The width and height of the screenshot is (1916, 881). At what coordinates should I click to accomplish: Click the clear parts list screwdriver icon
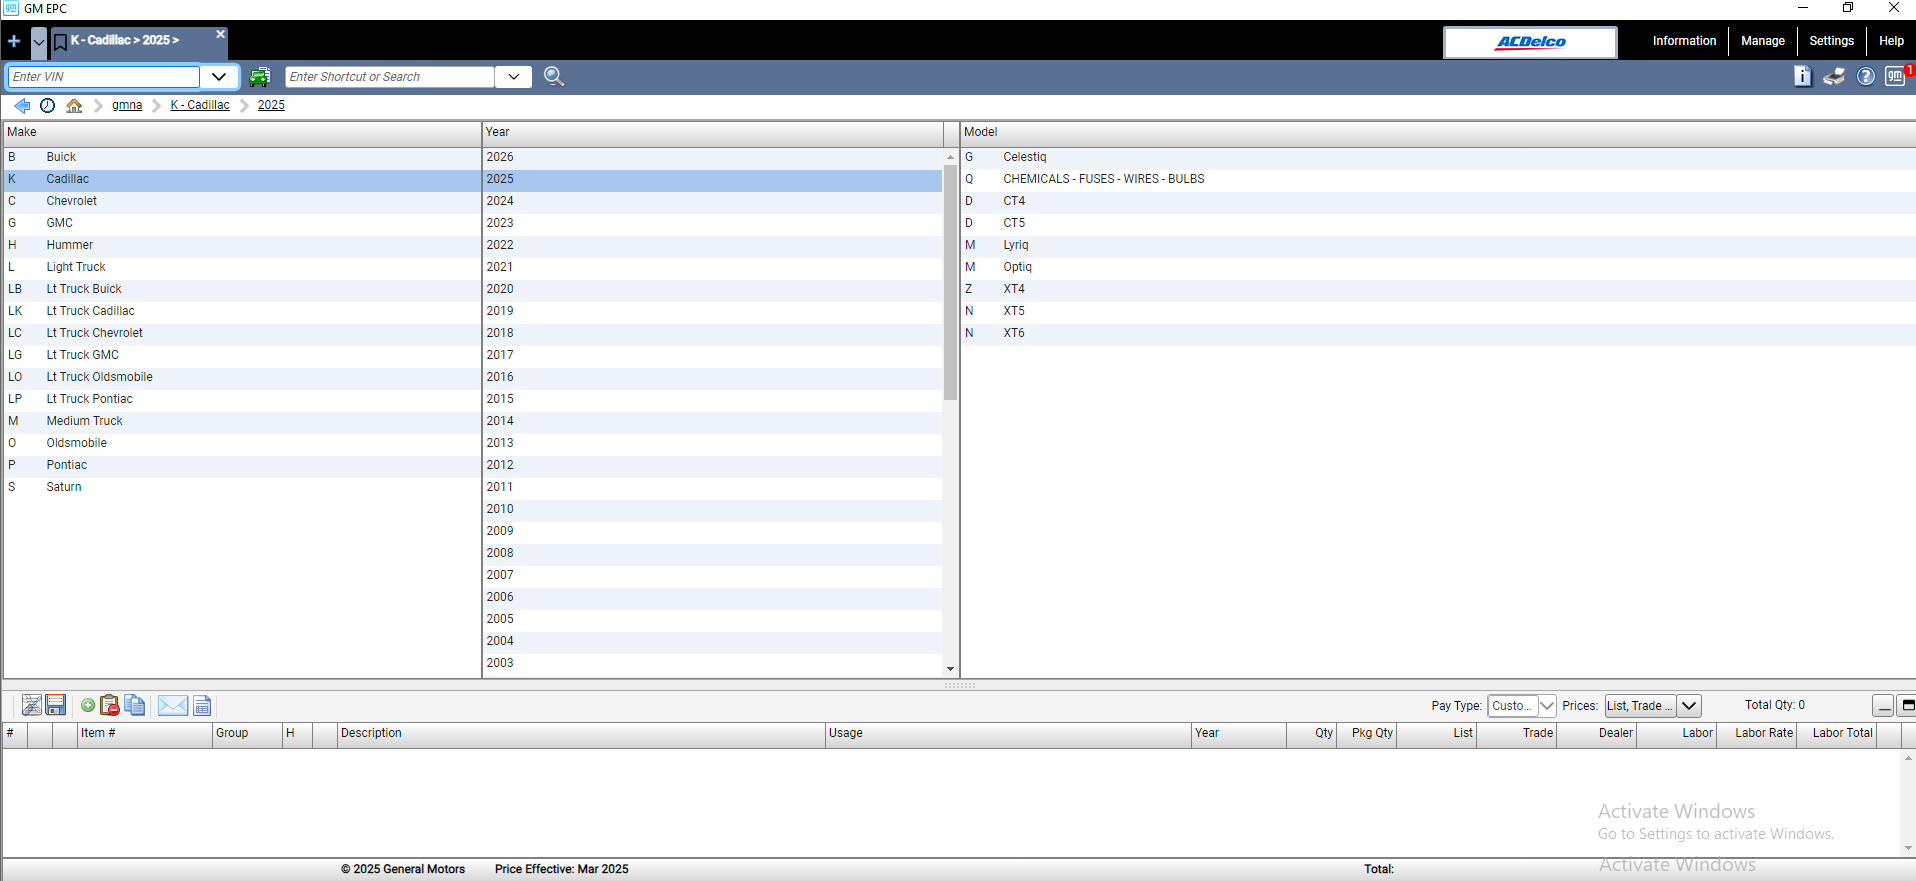tap(32, 706)
